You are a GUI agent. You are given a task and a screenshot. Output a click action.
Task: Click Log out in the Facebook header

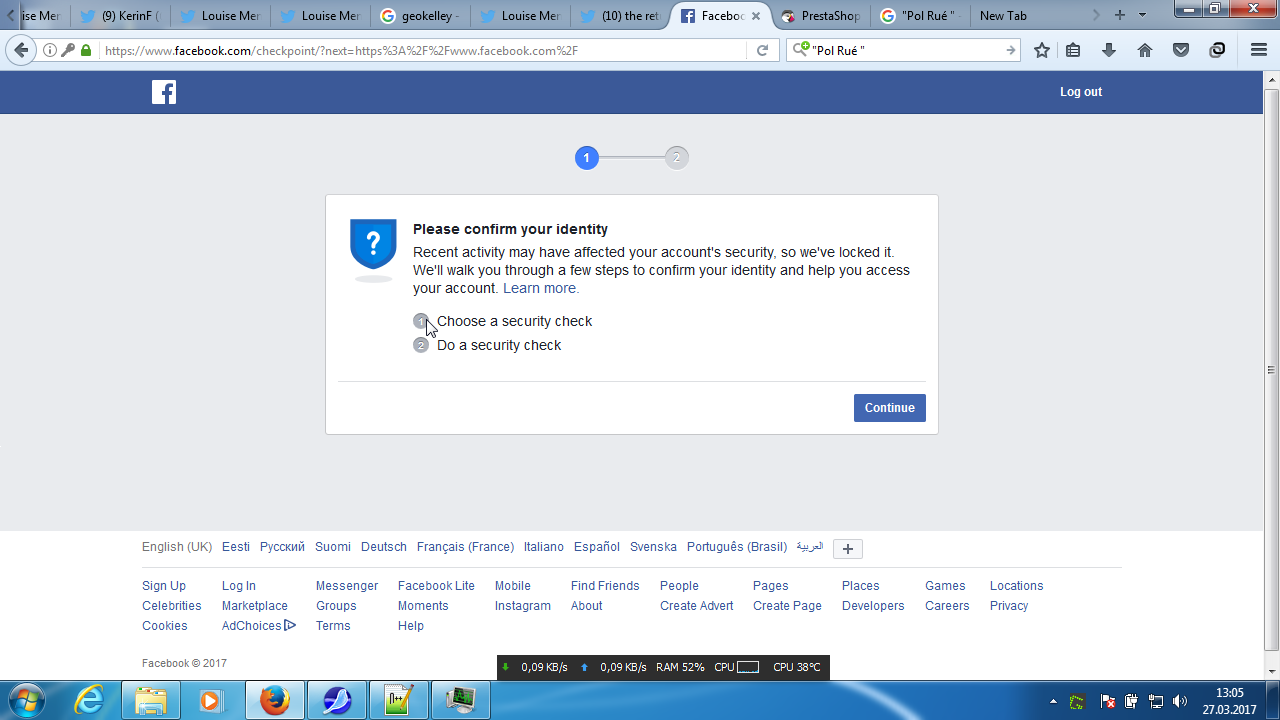(x=1081, y=92)
